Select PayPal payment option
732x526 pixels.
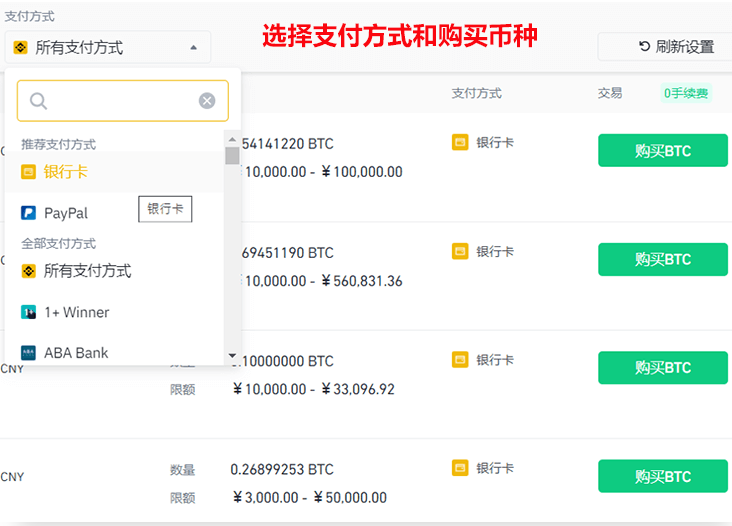pos(66,213)
